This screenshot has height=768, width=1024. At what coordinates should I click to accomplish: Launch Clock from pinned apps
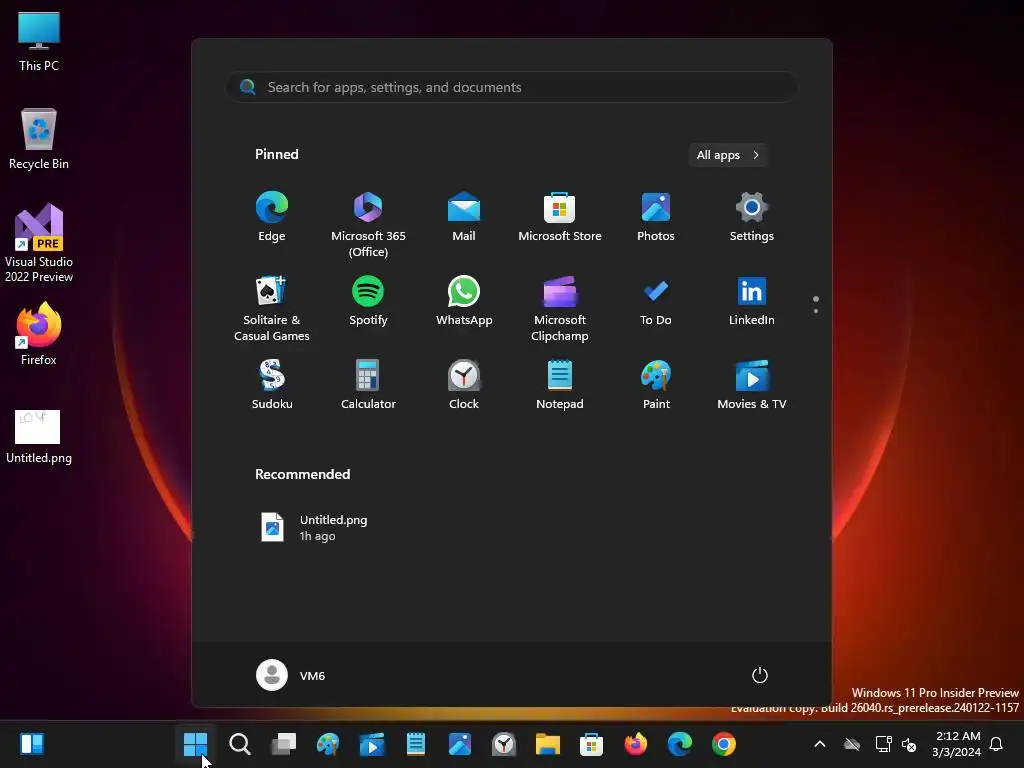pos(464,385)
